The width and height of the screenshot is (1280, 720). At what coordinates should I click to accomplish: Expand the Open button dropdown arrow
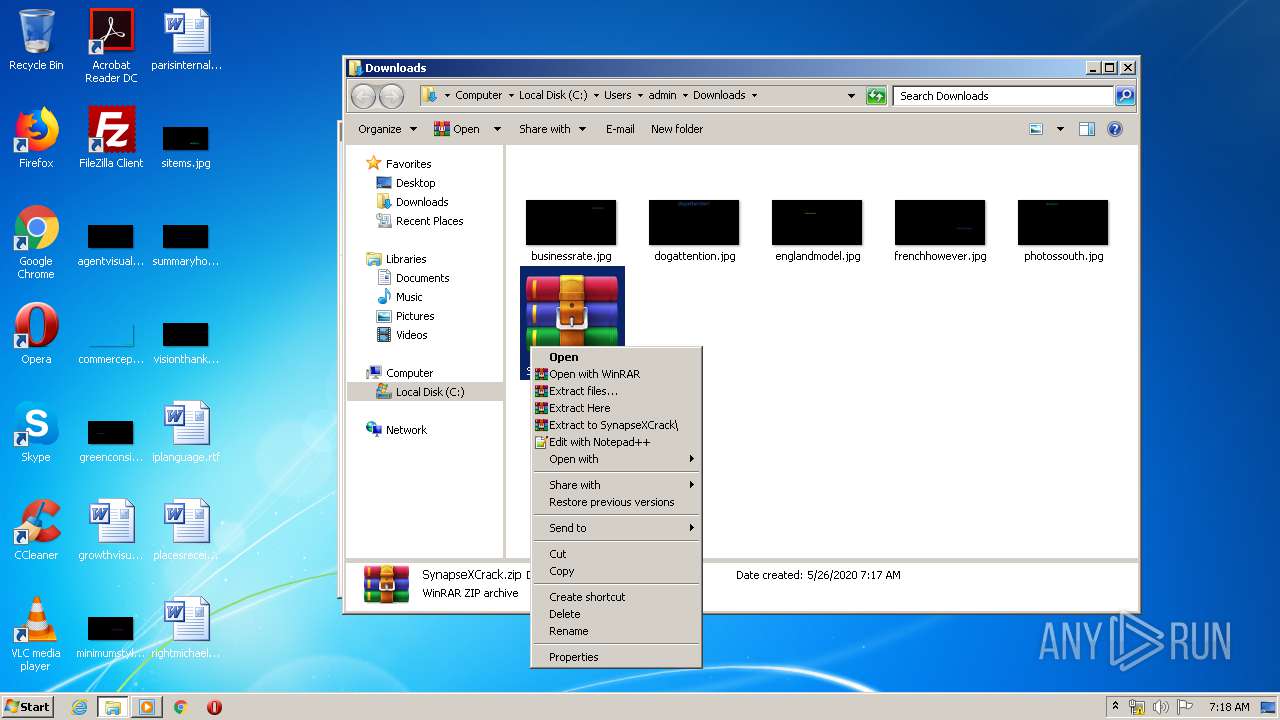point(497,129)
